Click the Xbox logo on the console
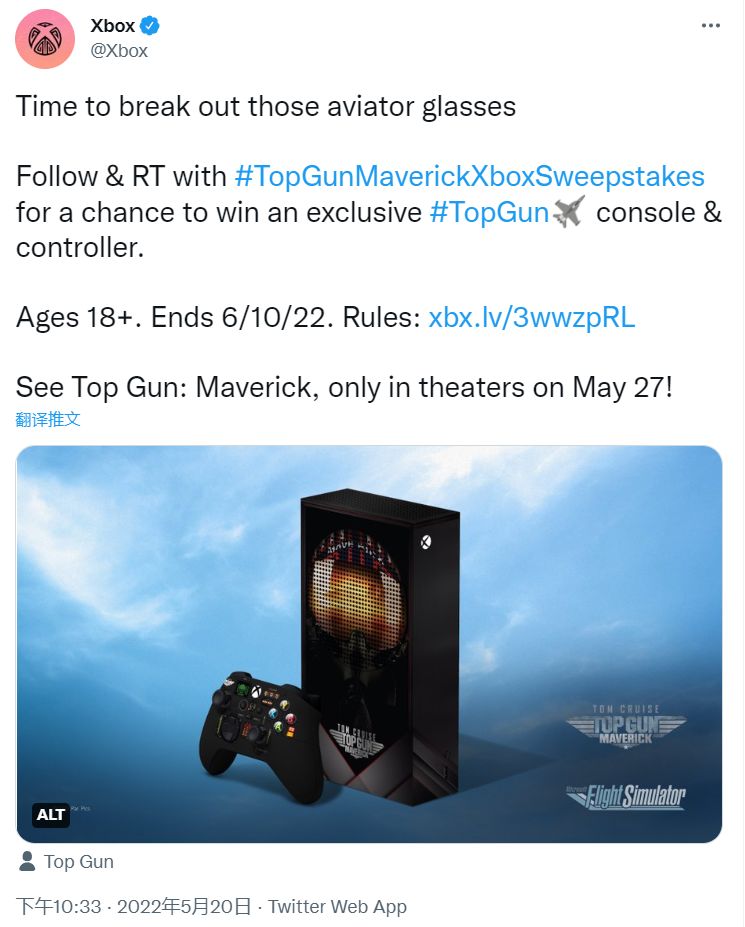 click(426, 542)
